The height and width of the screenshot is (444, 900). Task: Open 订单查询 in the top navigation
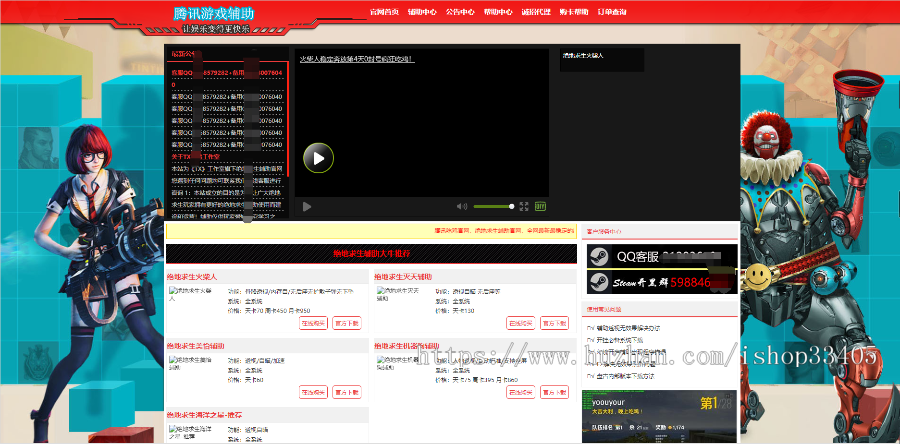612,11
